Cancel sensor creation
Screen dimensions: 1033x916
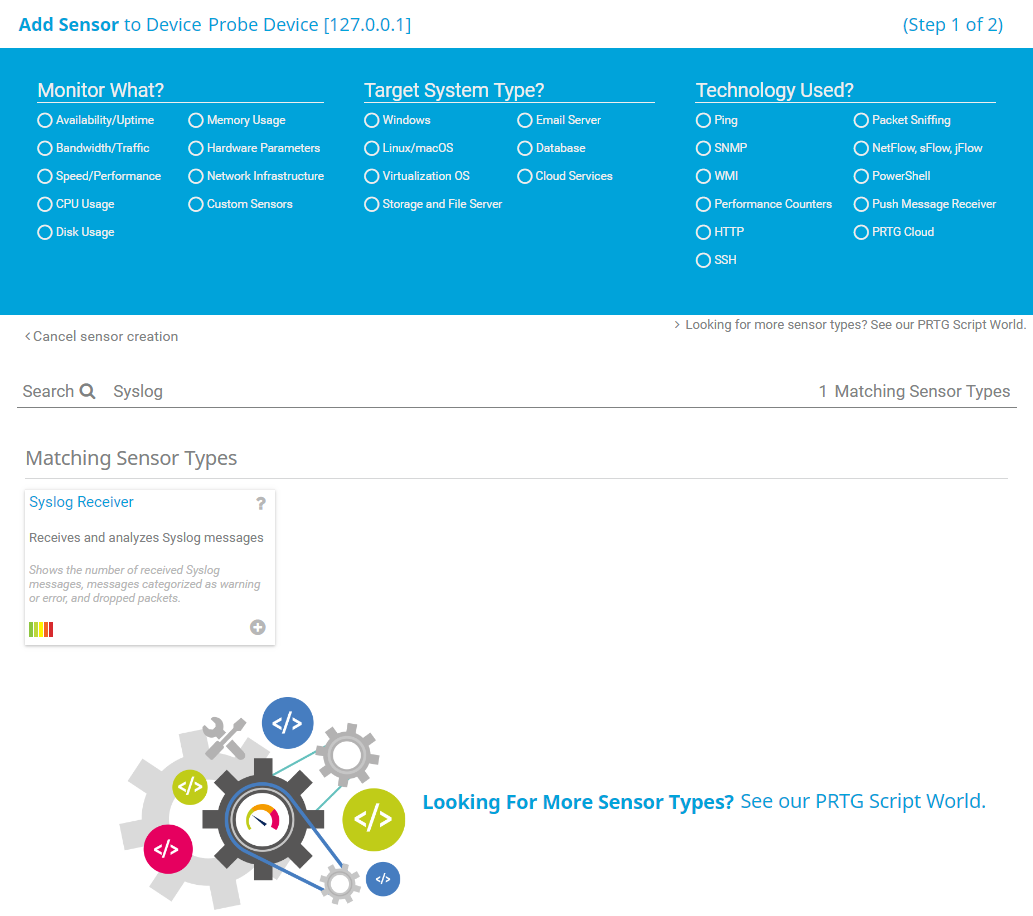click(102, 337)
